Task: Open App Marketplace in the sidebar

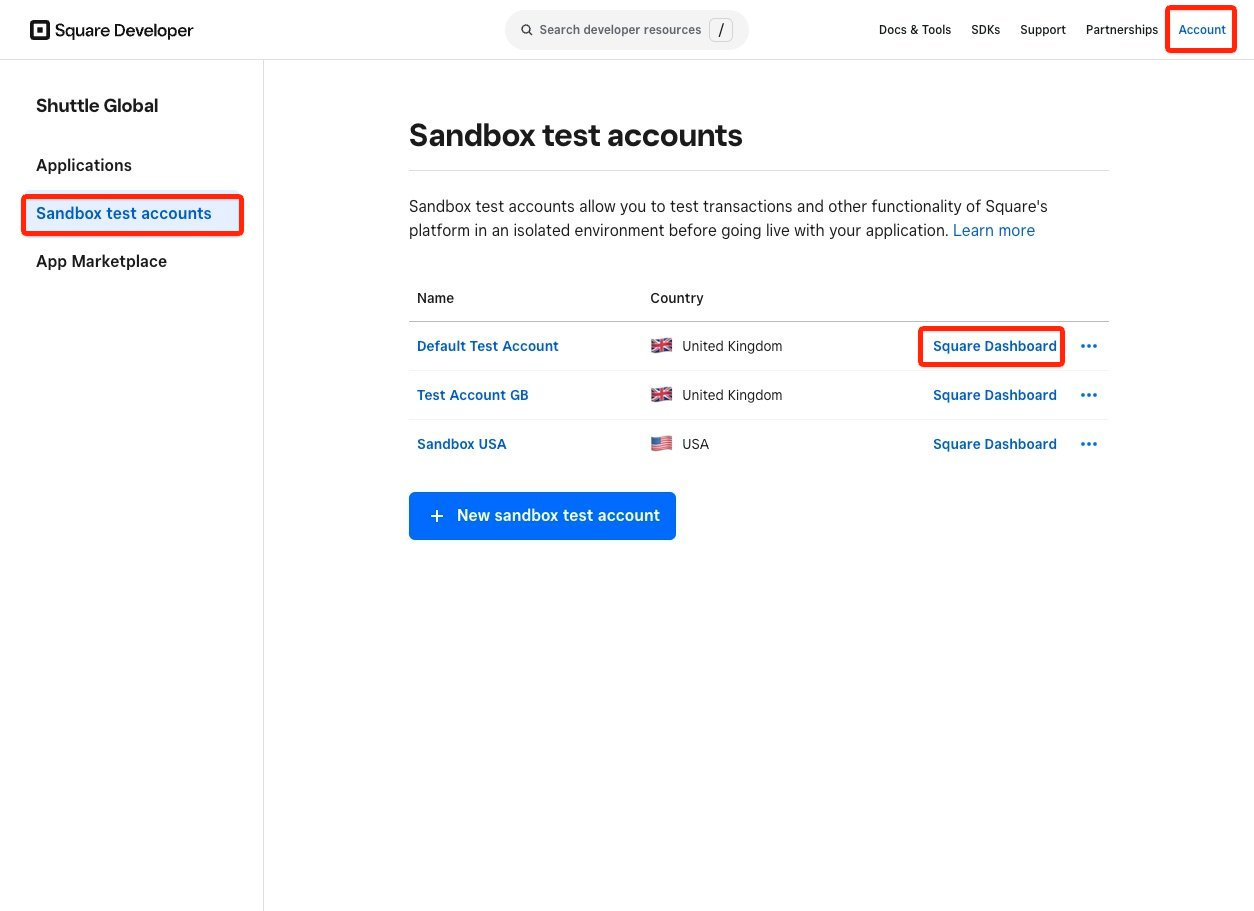Action: tap(101, 261)
